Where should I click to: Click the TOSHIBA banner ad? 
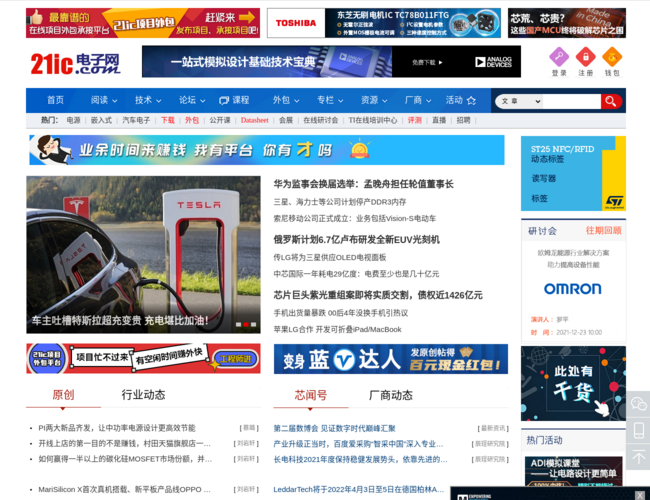coord(384,23)
